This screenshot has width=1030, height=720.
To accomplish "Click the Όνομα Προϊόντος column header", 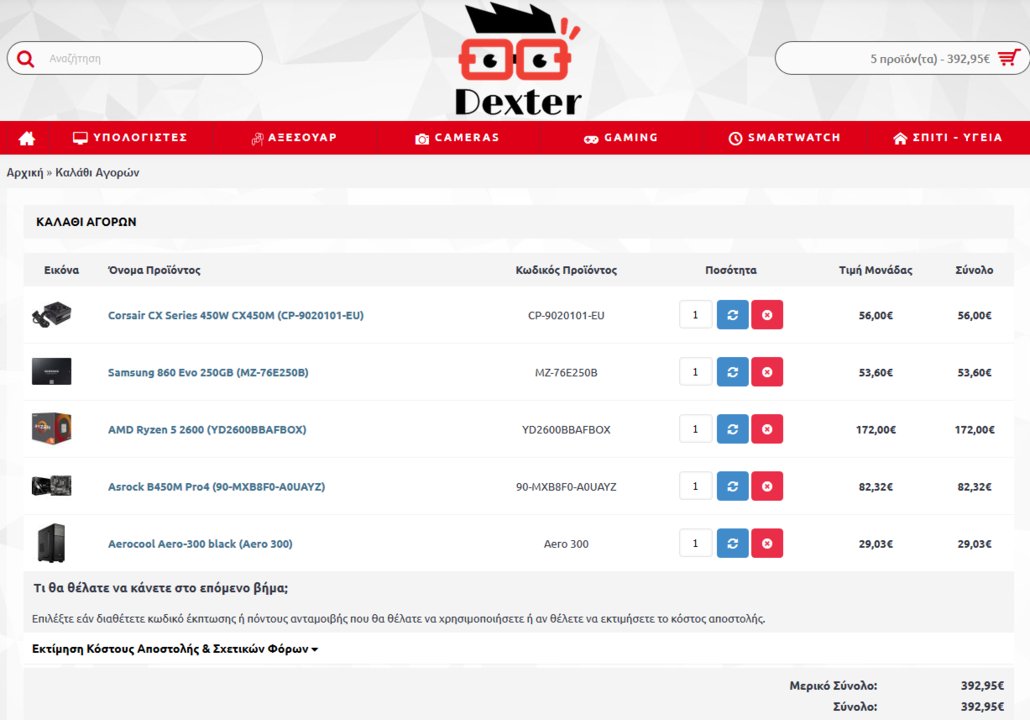I will coord(154,270).
